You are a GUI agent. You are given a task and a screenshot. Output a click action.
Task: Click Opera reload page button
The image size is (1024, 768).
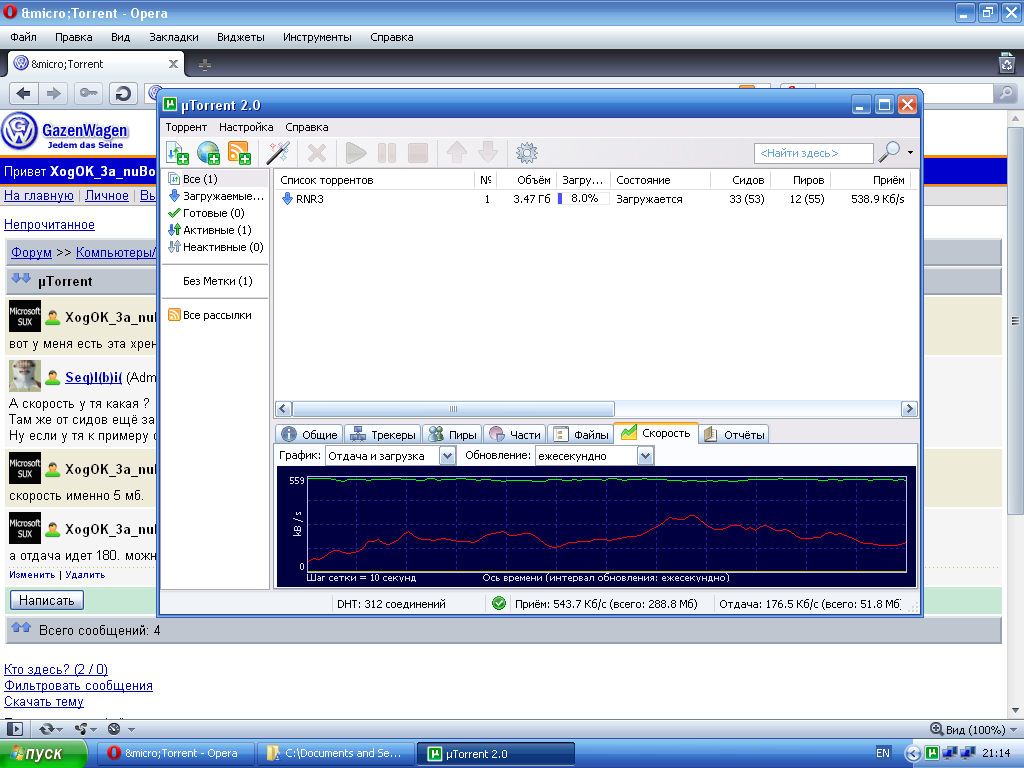pyautogui.click(x=123, y=94)
